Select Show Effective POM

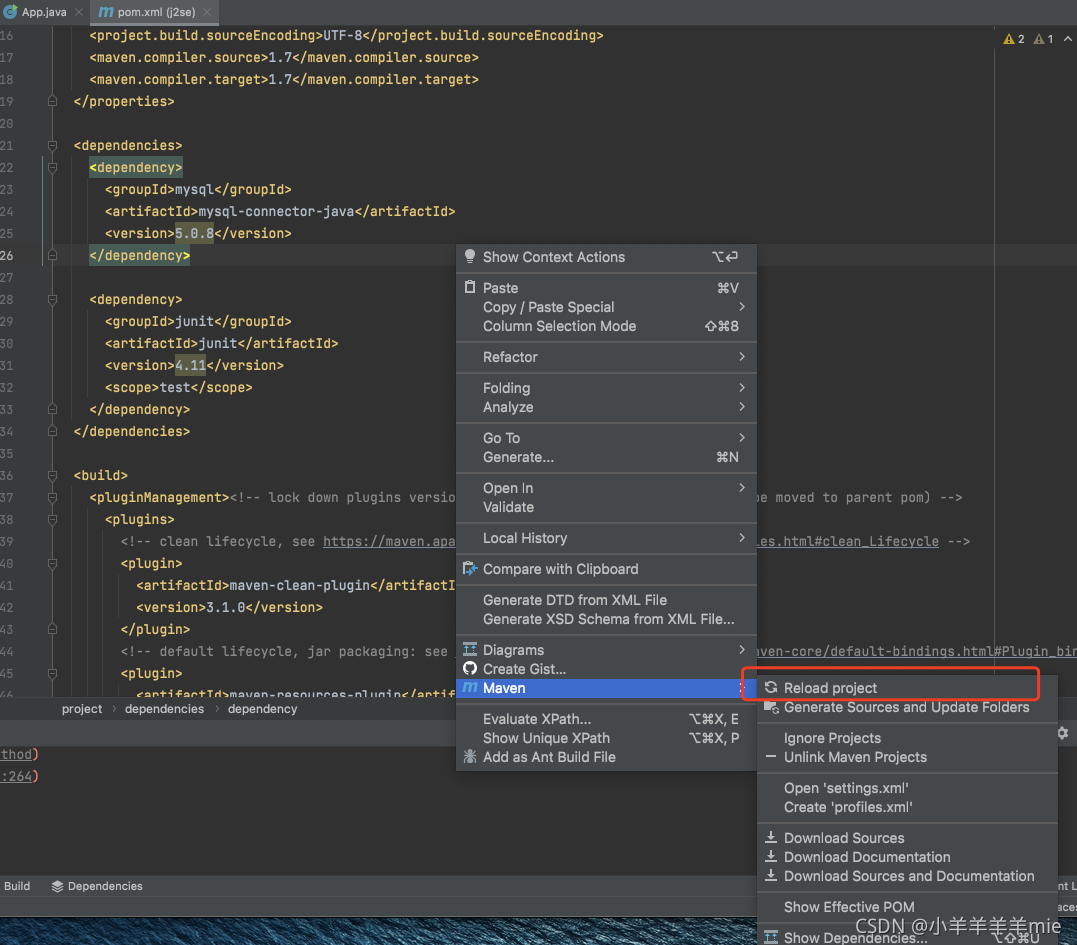click(x=907, y=907)
